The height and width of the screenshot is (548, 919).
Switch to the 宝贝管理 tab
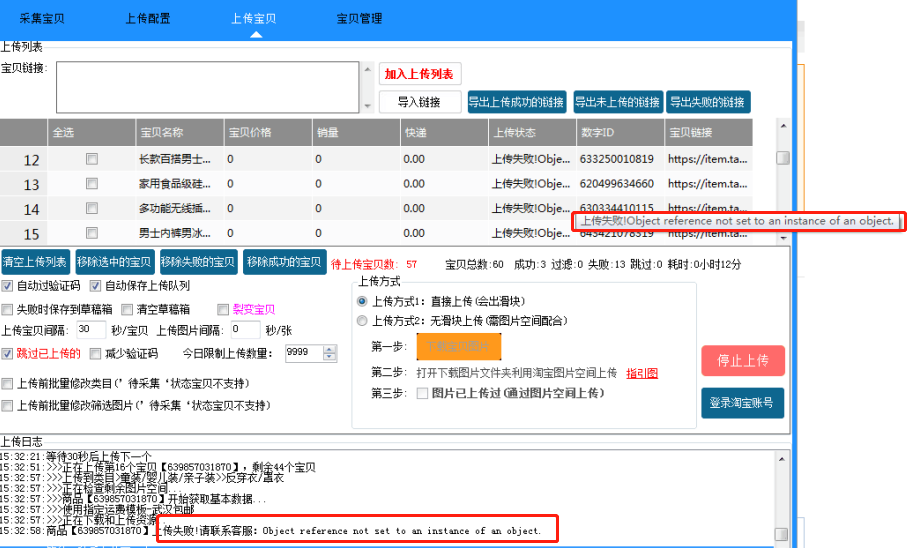359,19
